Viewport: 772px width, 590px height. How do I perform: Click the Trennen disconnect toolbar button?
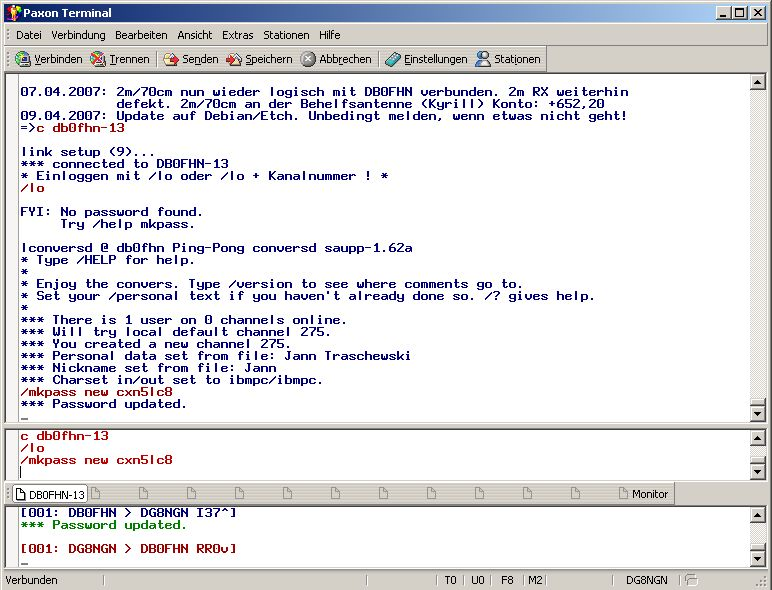pyautogui.click(x=120, y=59)
